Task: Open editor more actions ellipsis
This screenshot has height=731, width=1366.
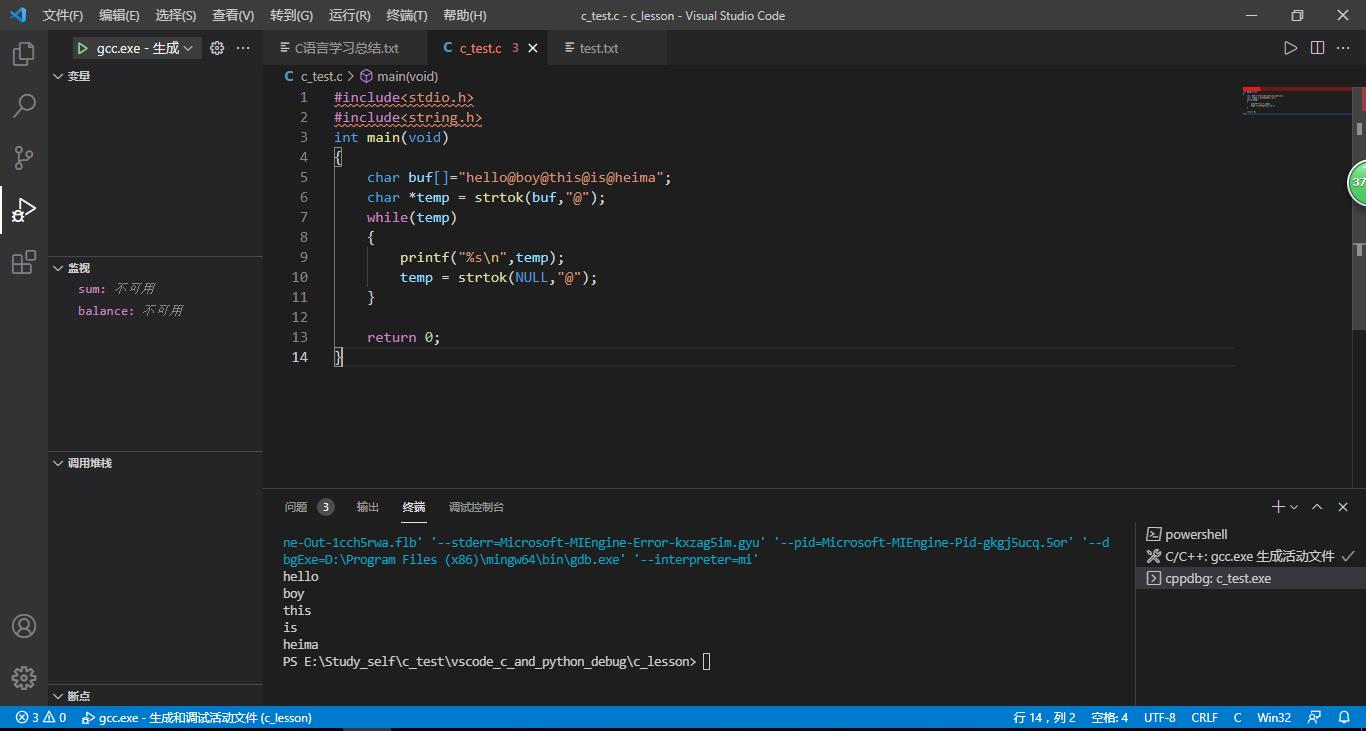Action: pyautogui.click(x=1344, y=48)
